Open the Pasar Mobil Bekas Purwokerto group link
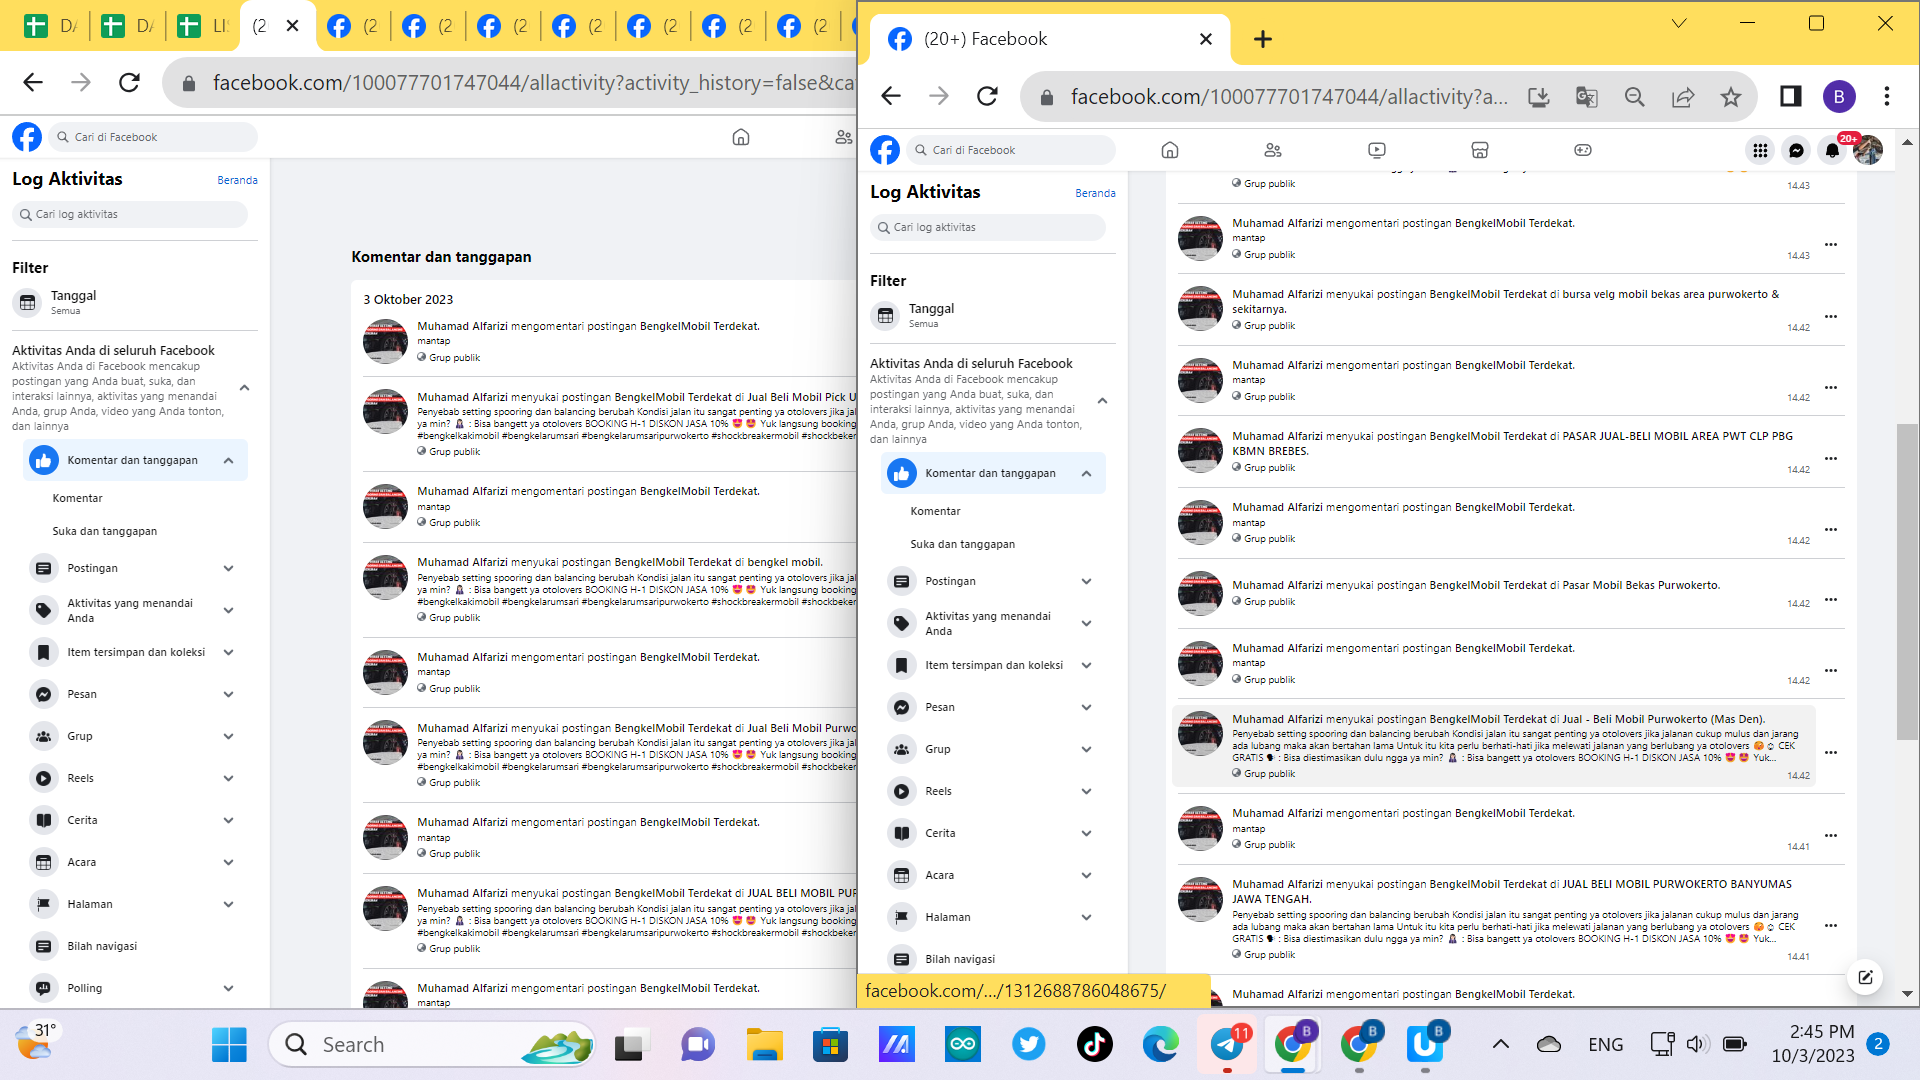 click(x=1641, y=586)
